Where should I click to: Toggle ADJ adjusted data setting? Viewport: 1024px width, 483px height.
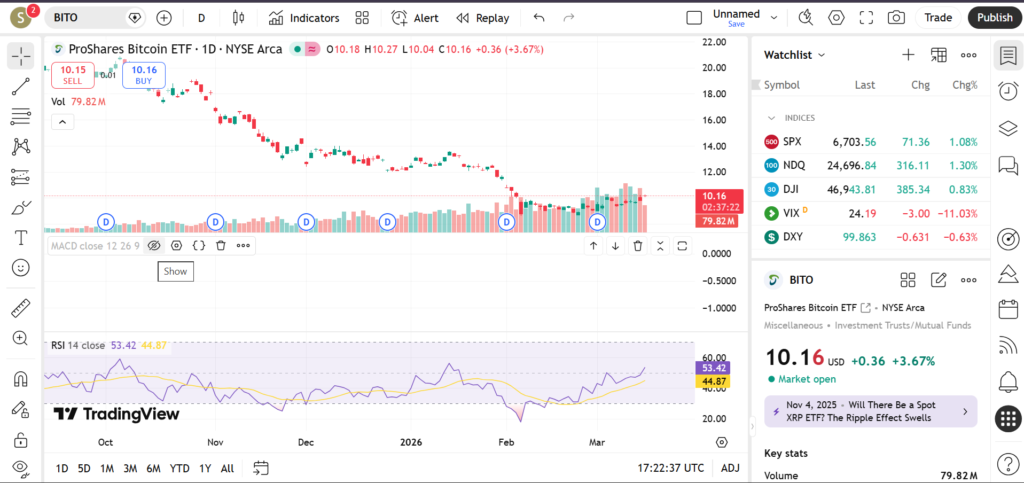(730, 468)
